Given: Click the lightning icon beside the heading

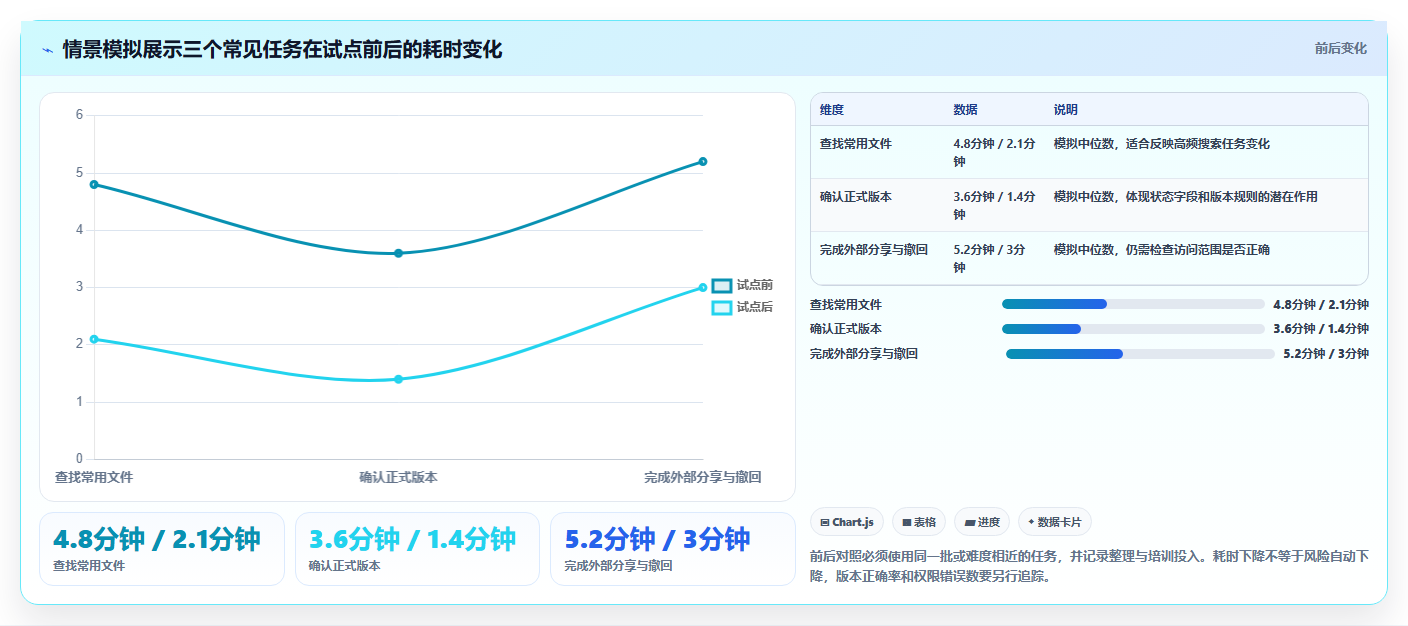Looking at the screenshot, I should (47, 50).
